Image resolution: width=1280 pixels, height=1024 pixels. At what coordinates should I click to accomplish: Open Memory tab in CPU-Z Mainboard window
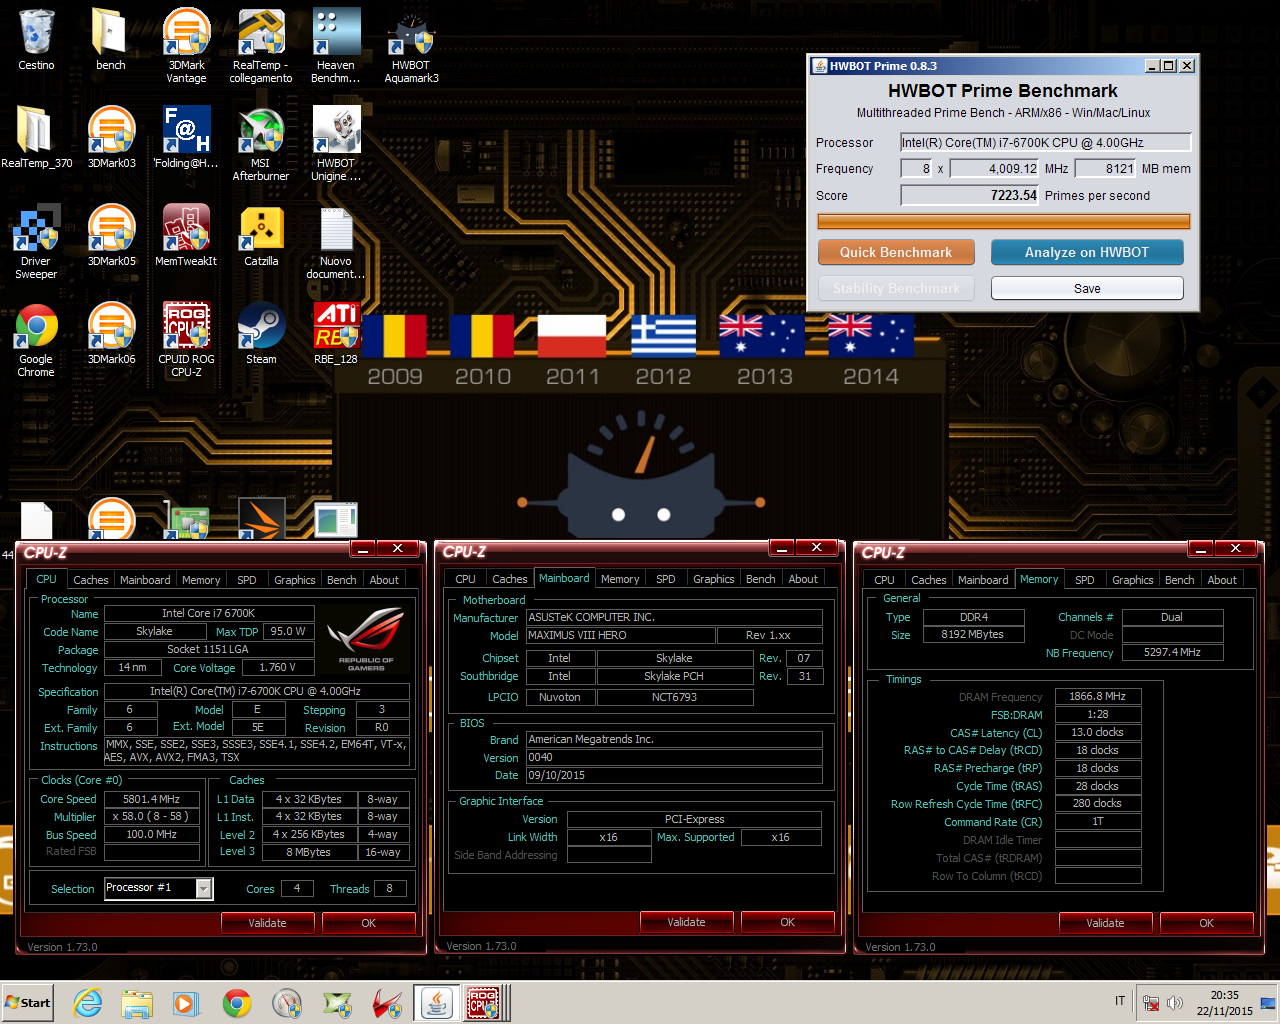[620, 579]
